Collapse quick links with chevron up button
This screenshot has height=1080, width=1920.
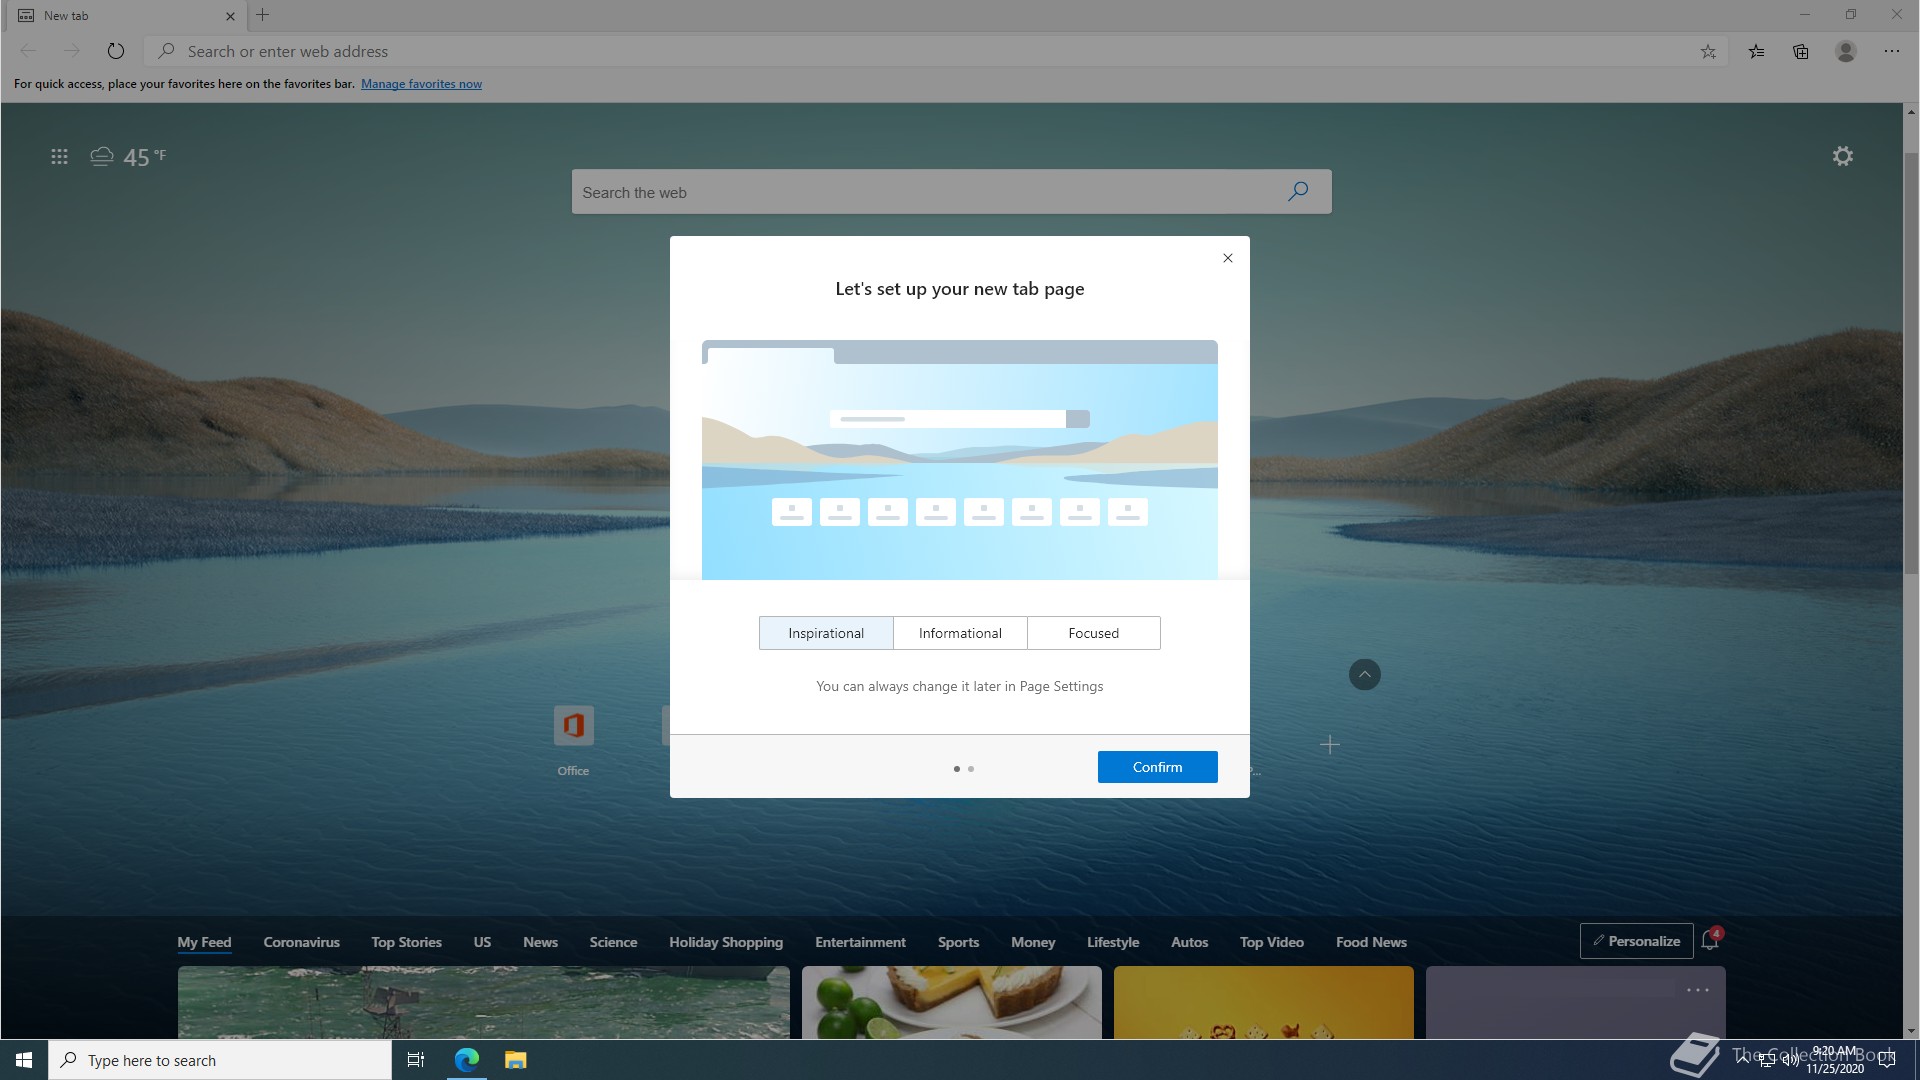click(x=1365, y=674)
